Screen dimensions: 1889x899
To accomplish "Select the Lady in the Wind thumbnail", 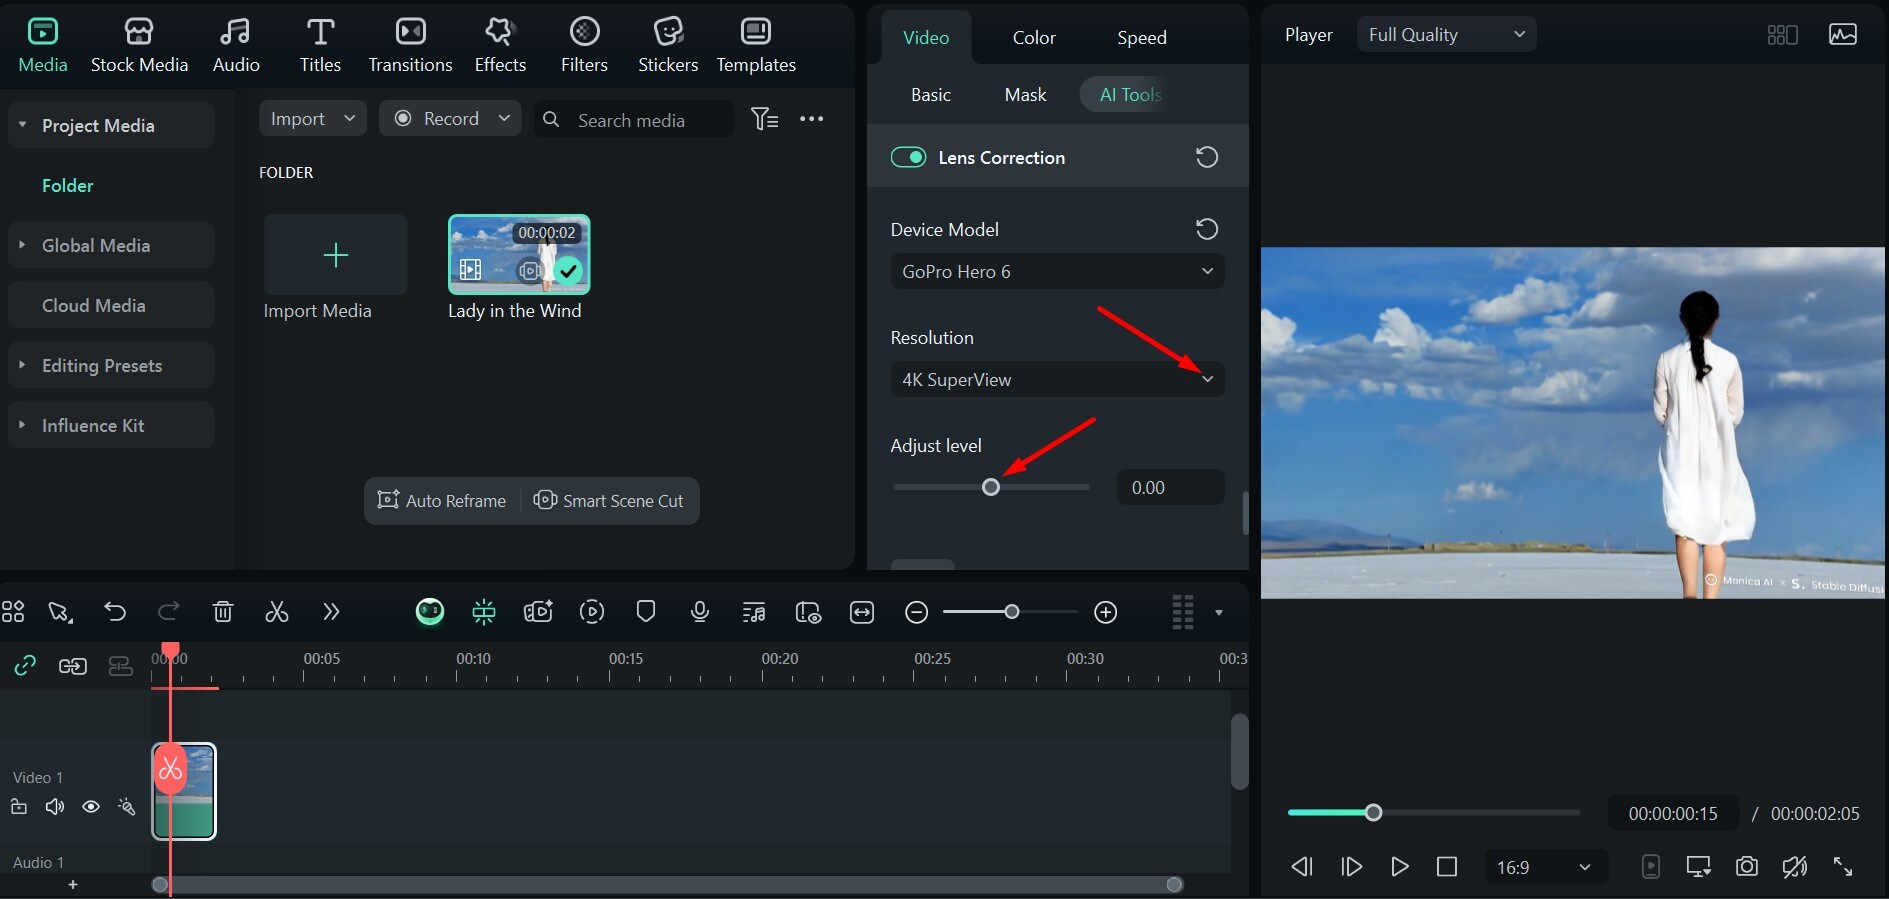I will click(519, 254).
